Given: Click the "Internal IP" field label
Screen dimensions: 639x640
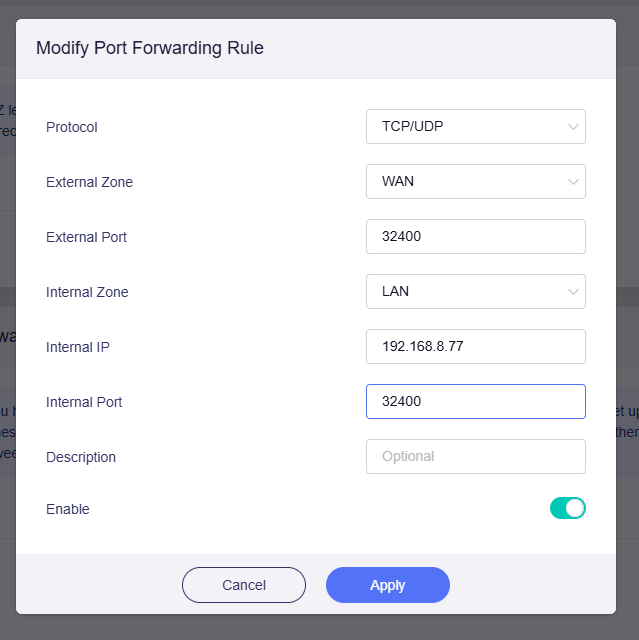Looking at the screenshot, I should point(78,347).
